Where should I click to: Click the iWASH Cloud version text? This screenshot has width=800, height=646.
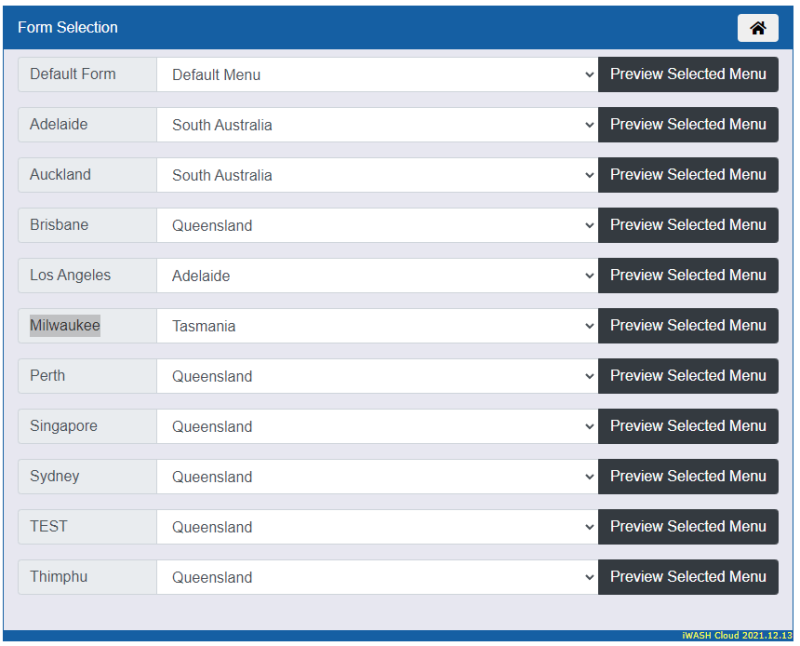736,636
